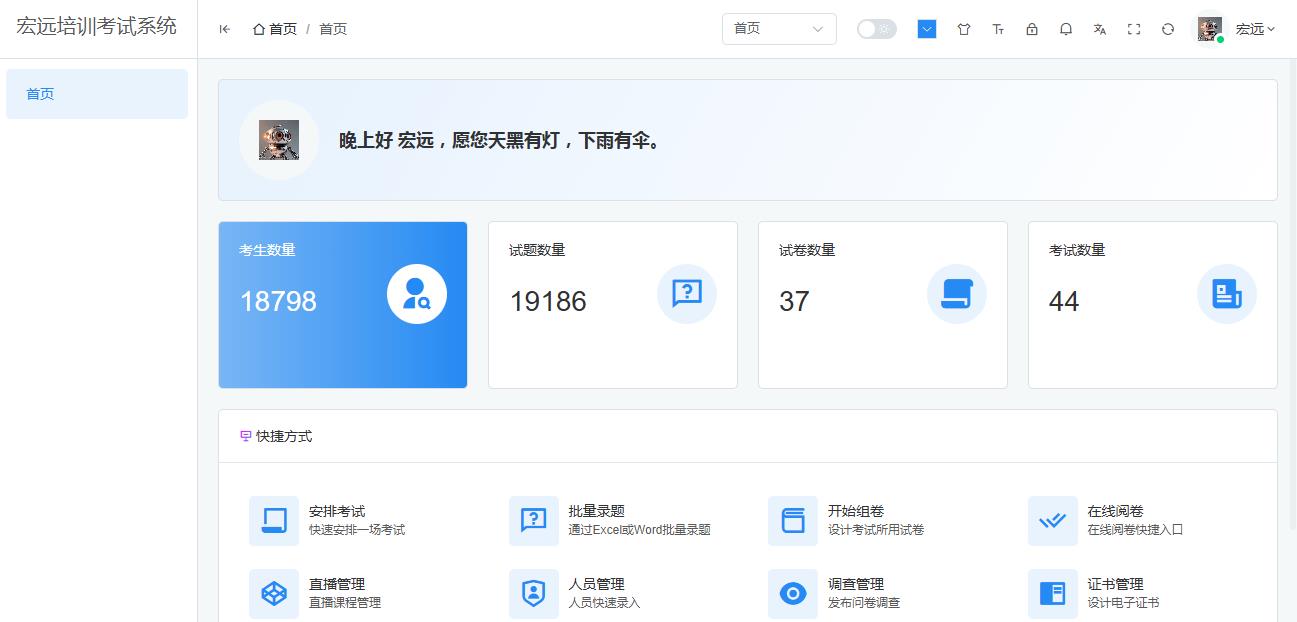This screenshot has width=1297, height=622.
Task: Click the language translation icon
Action: tap(1099, 29)
